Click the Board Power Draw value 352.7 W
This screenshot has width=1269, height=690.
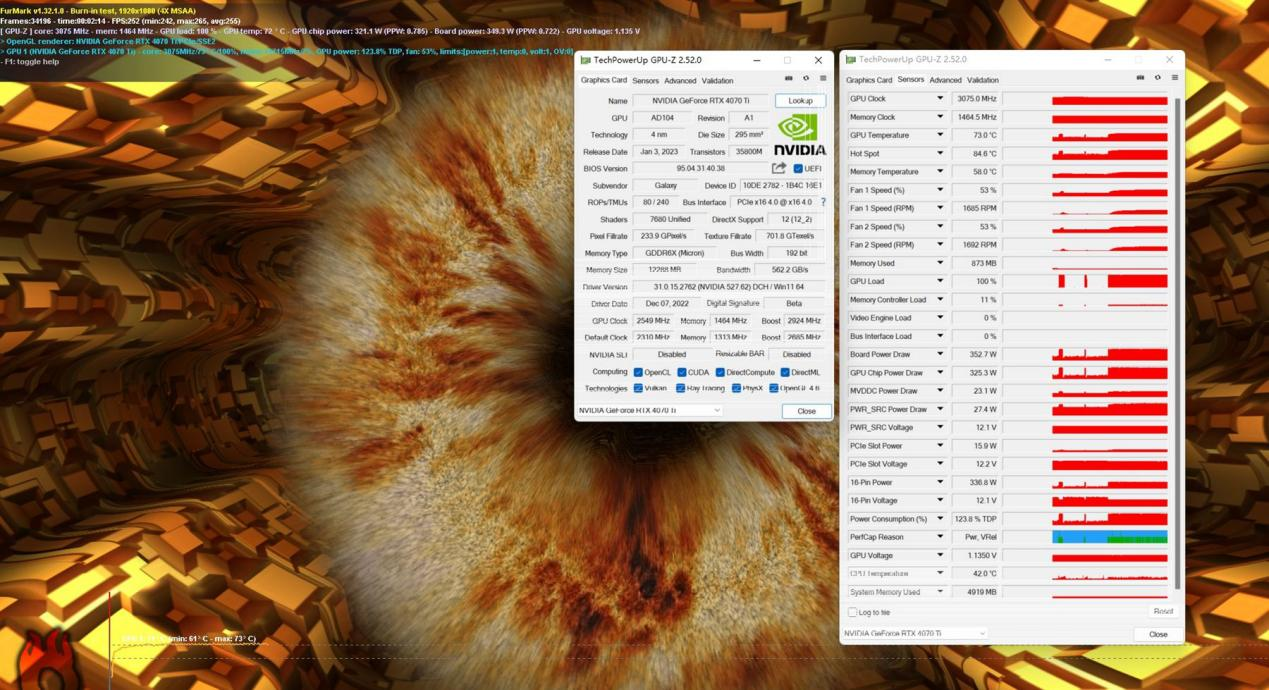click(975, 354)
